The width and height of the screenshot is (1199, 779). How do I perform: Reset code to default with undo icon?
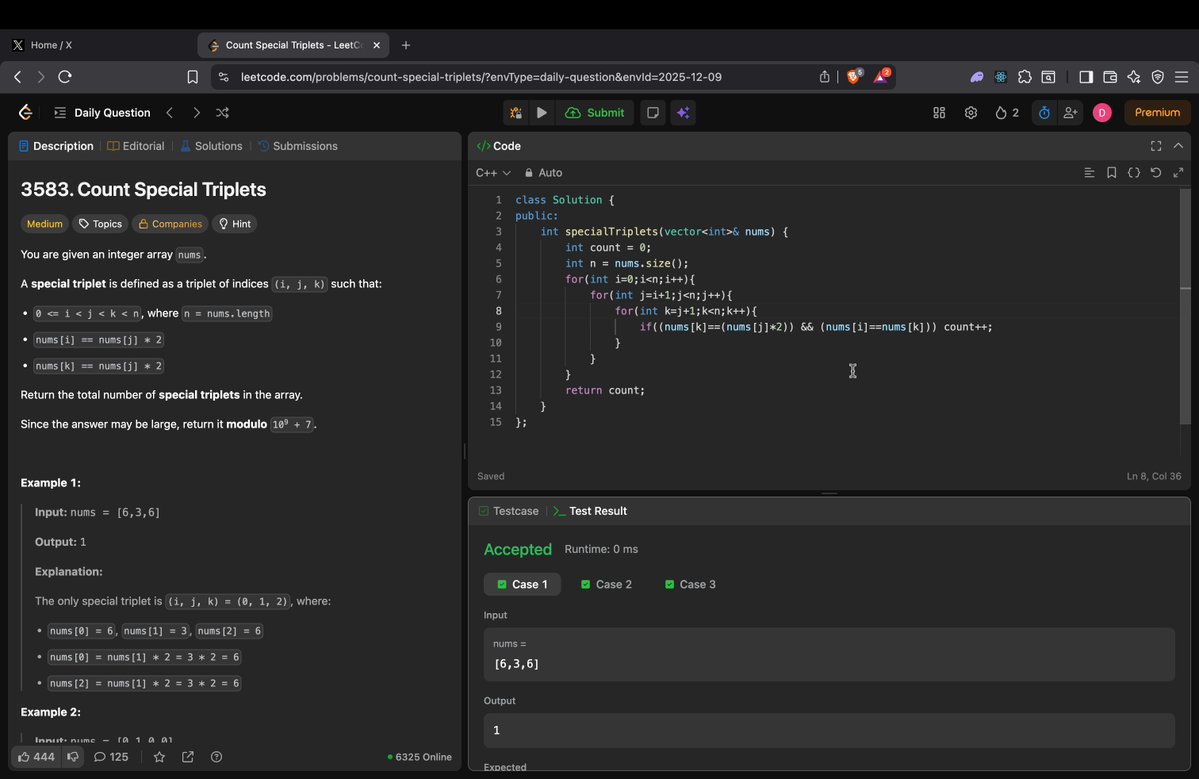(1155, 173)
